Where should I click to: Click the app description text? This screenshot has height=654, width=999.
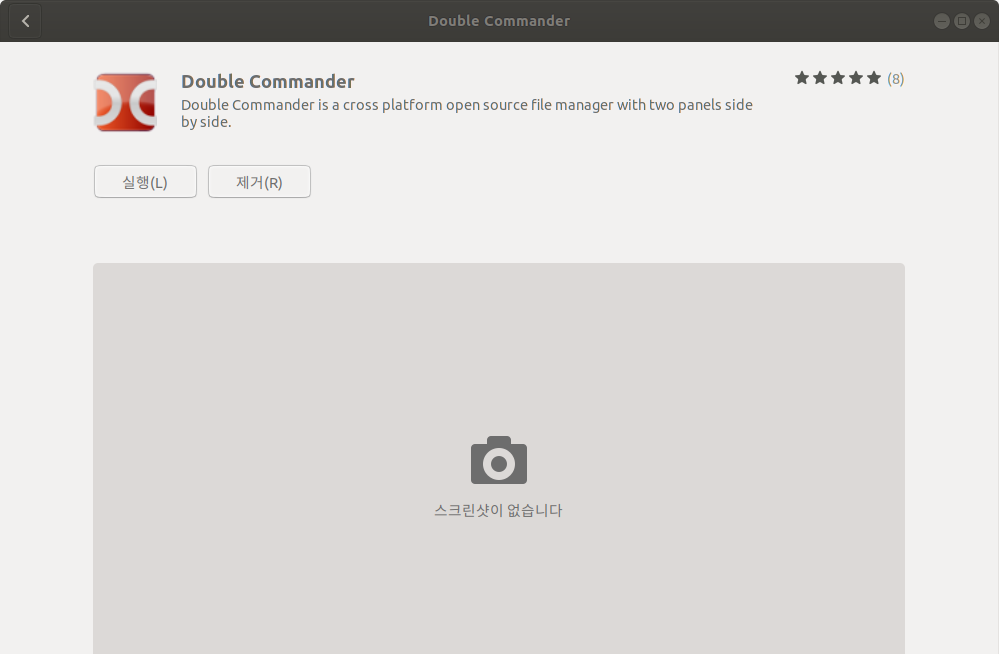tap(466, 113)
